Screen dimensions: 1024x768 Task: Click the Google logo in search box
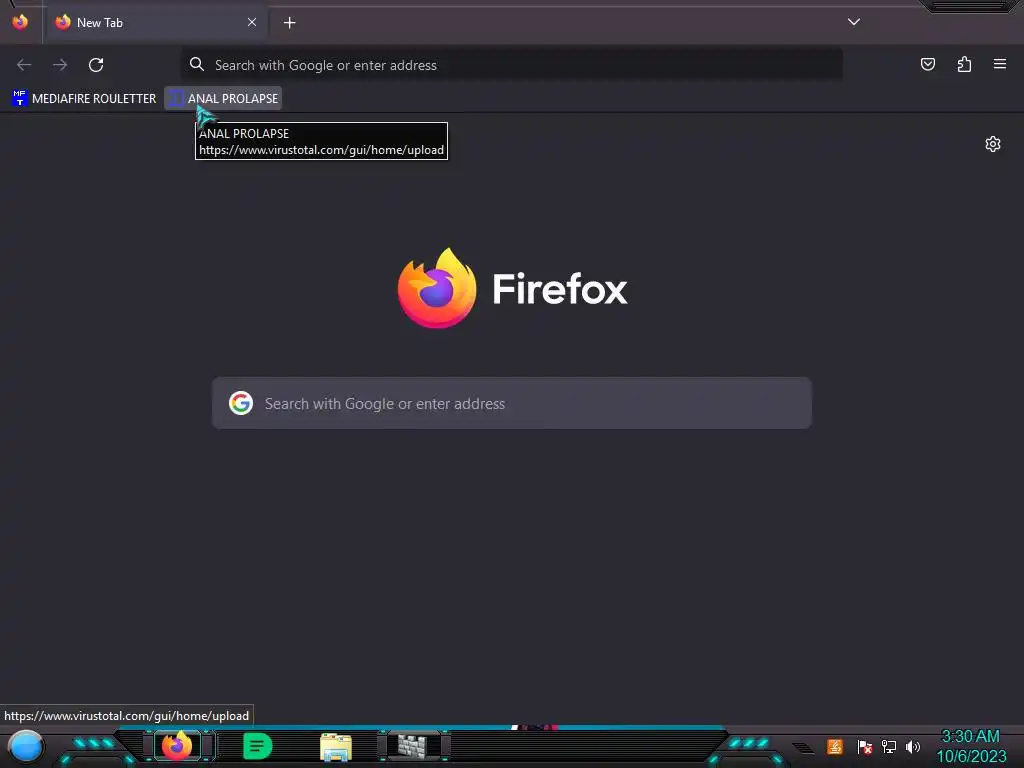click(x=241, y=403)
